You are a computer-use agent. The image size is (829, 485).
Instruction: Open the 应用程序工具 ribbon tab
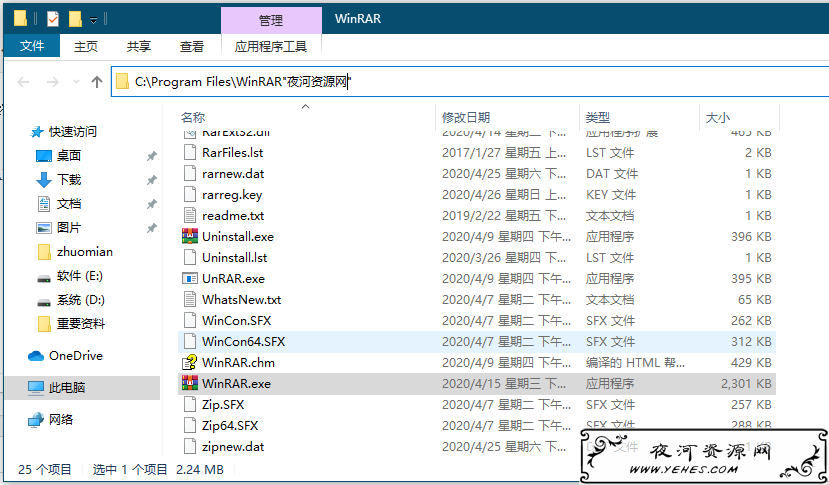271,47
